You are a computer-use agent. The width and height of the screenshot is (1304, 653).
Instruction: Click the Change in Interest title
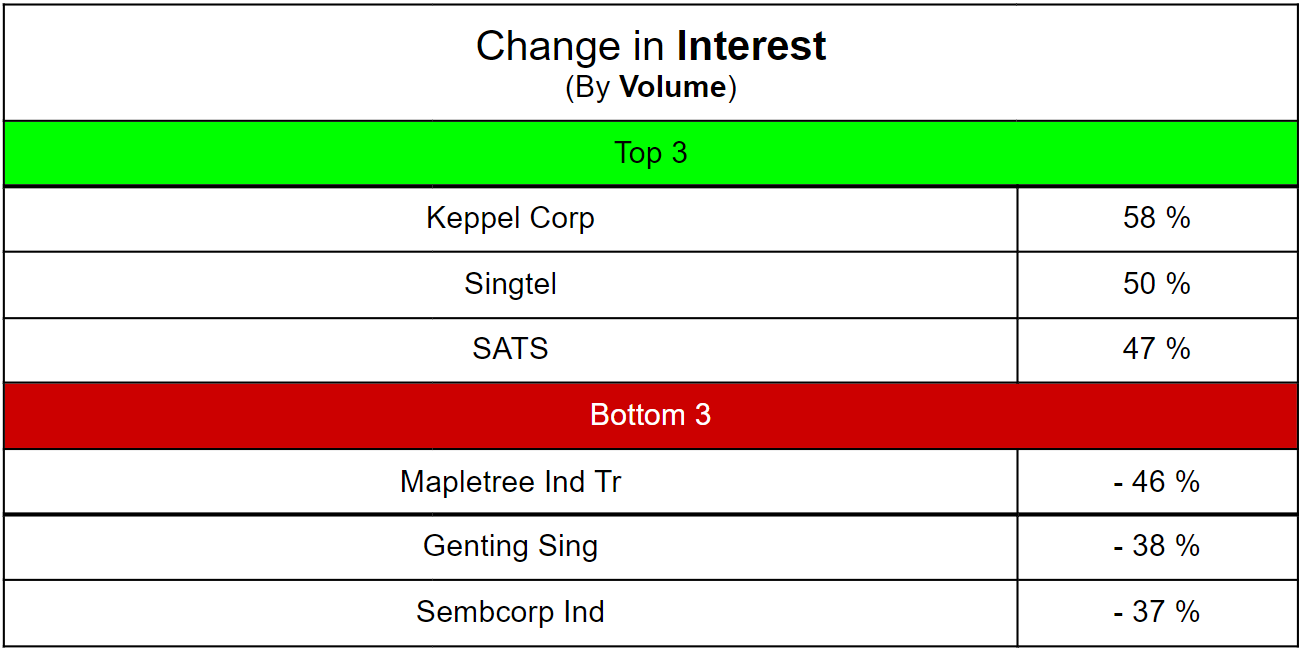point(651,46)
